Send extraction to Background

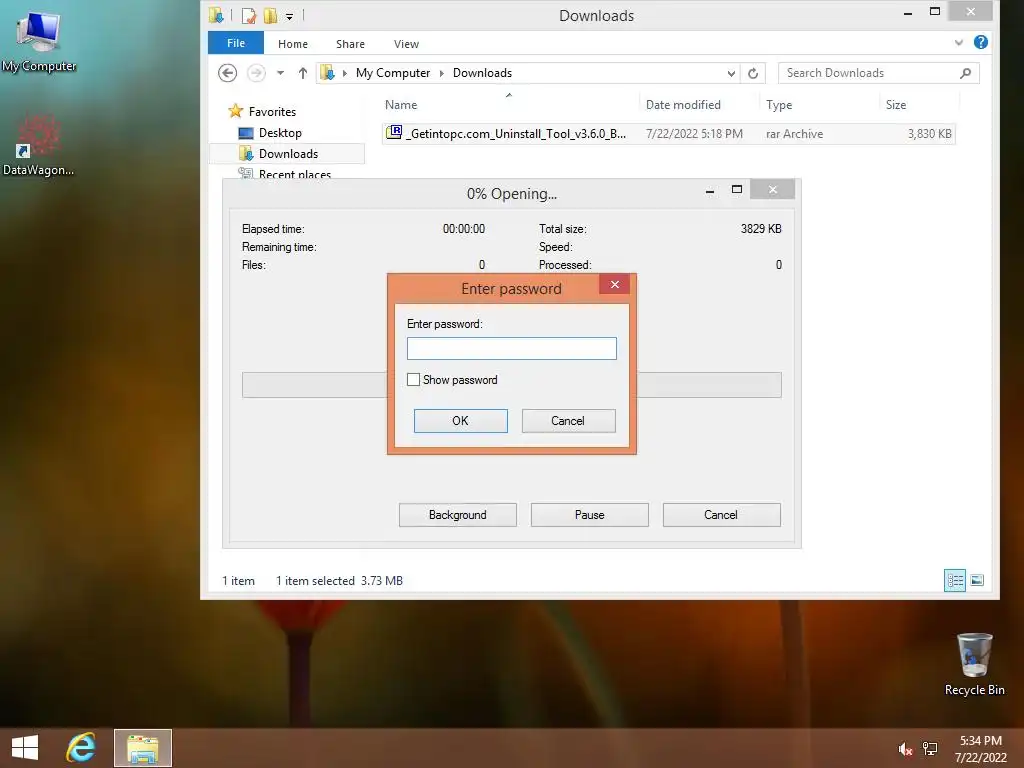(457, 515)
